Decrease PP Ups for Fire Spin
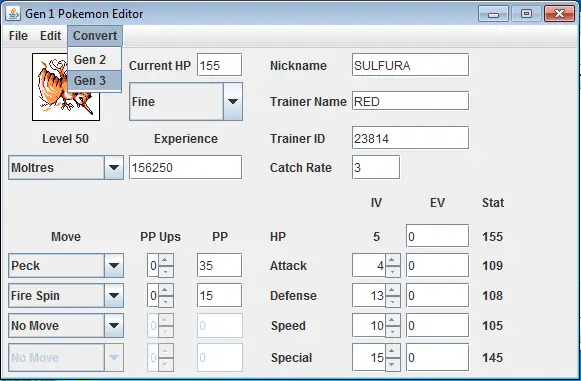 (x=166, y=302)
